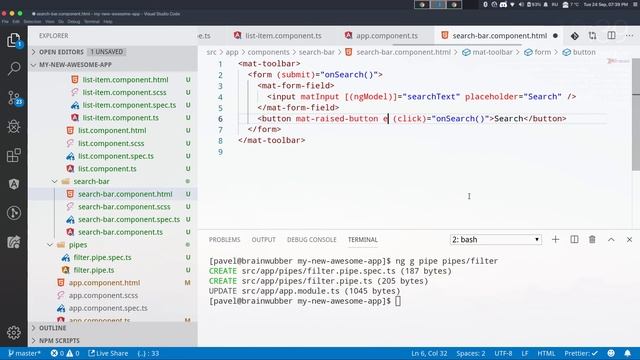Screen dimensions: 640x360
Task: Open the OUTPUT panel tab
Action: [x=263, y=240]
